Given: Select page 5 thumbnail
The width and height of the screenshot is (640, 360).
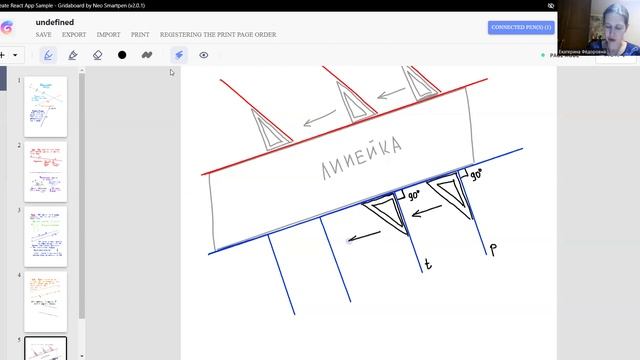Looking at the screenshot, I should [x=45, y=349].
